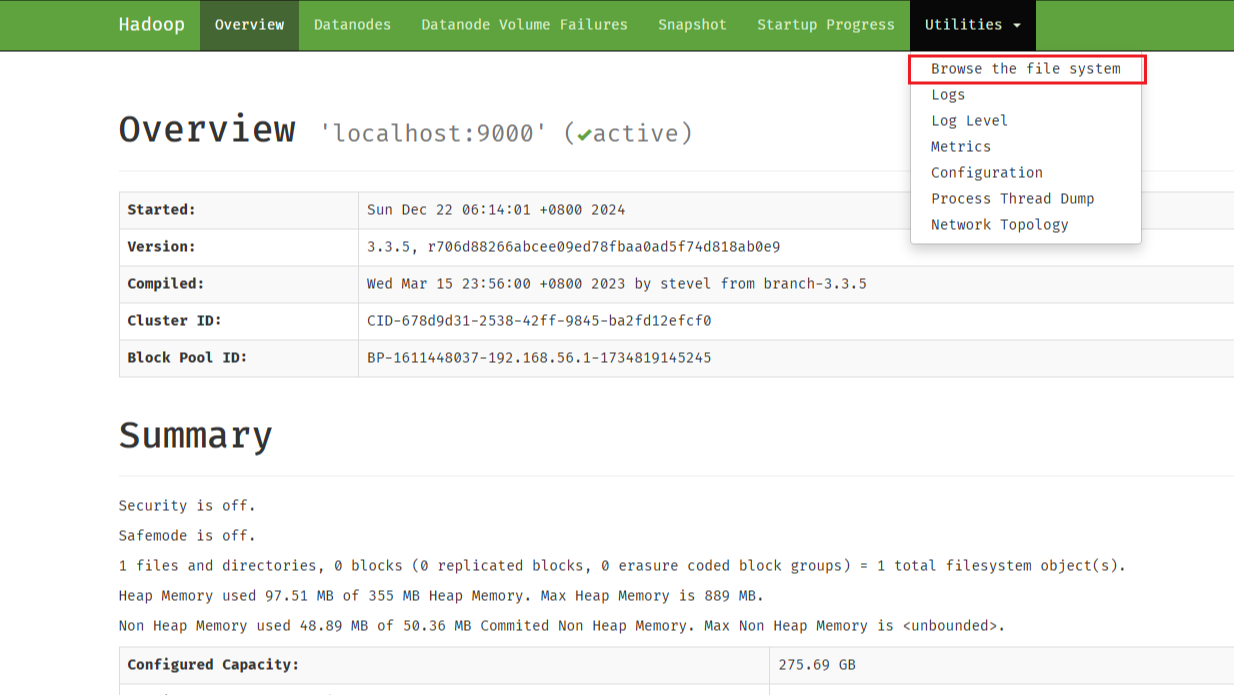Click the Heap Memory used line
This screenshot has height=695, width=1234.
coord(441,596)
